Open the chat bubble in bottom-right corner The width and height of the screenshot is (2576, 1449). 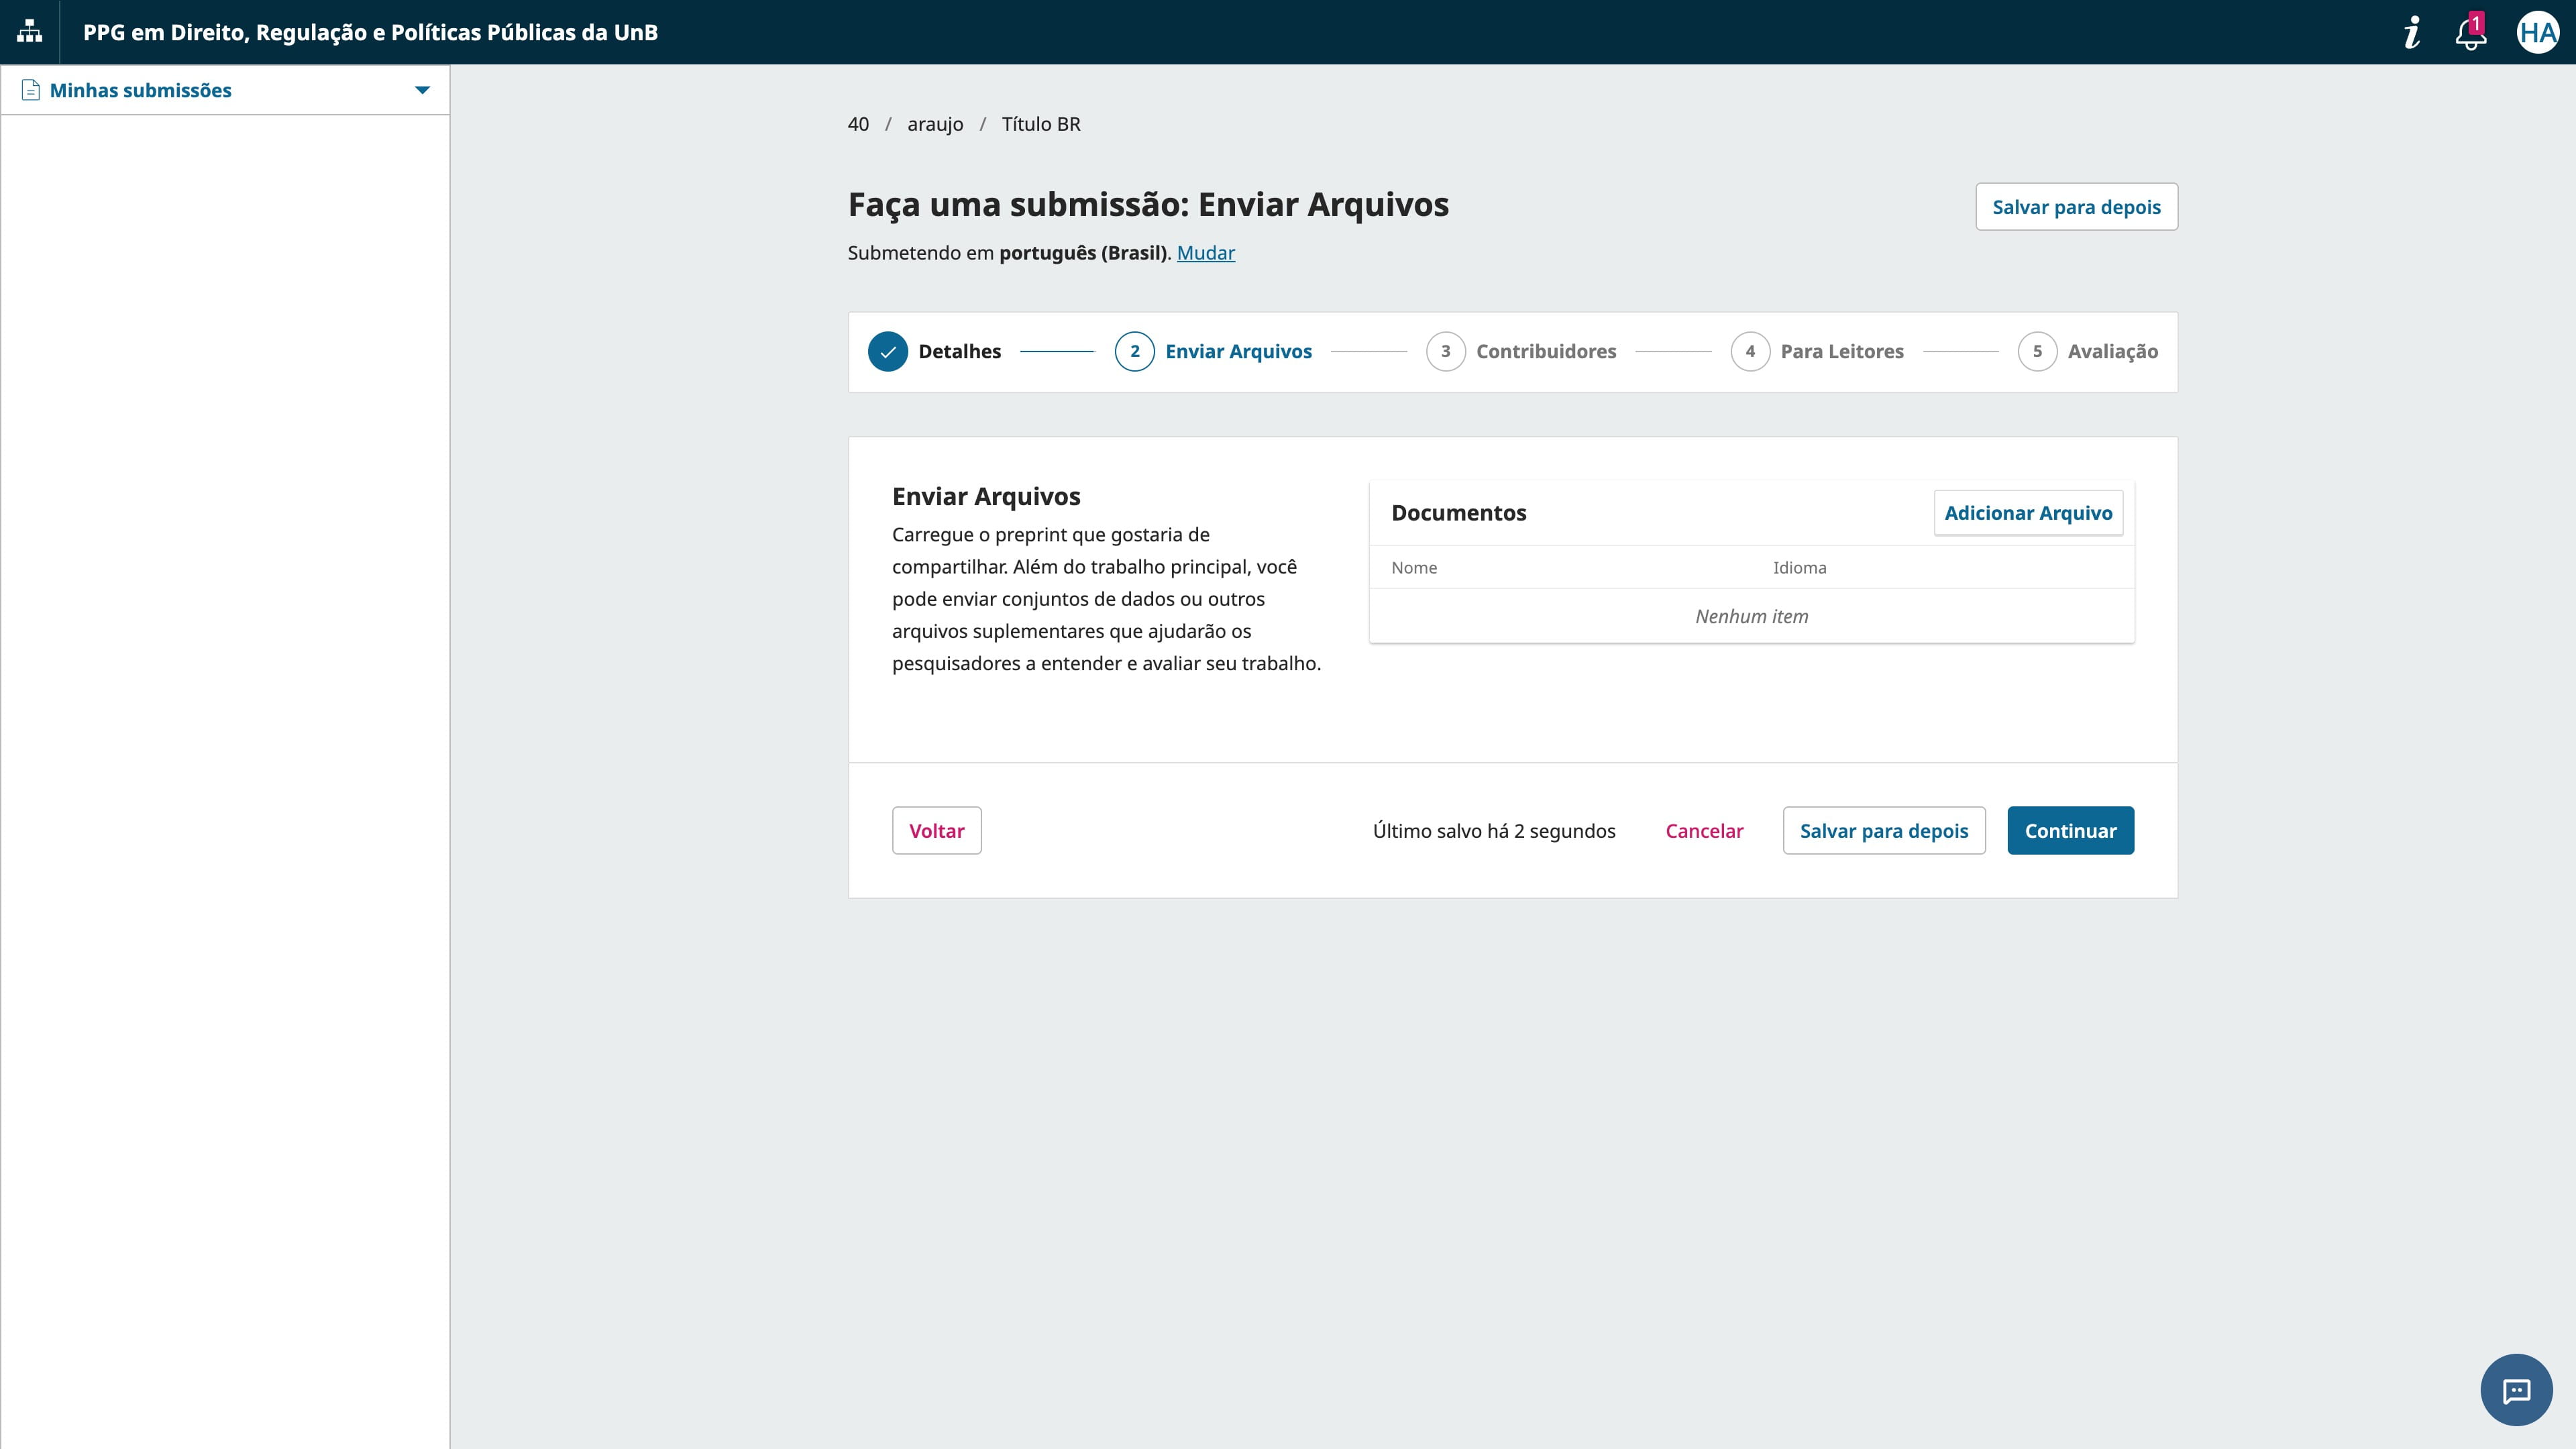(2517, 1390)
